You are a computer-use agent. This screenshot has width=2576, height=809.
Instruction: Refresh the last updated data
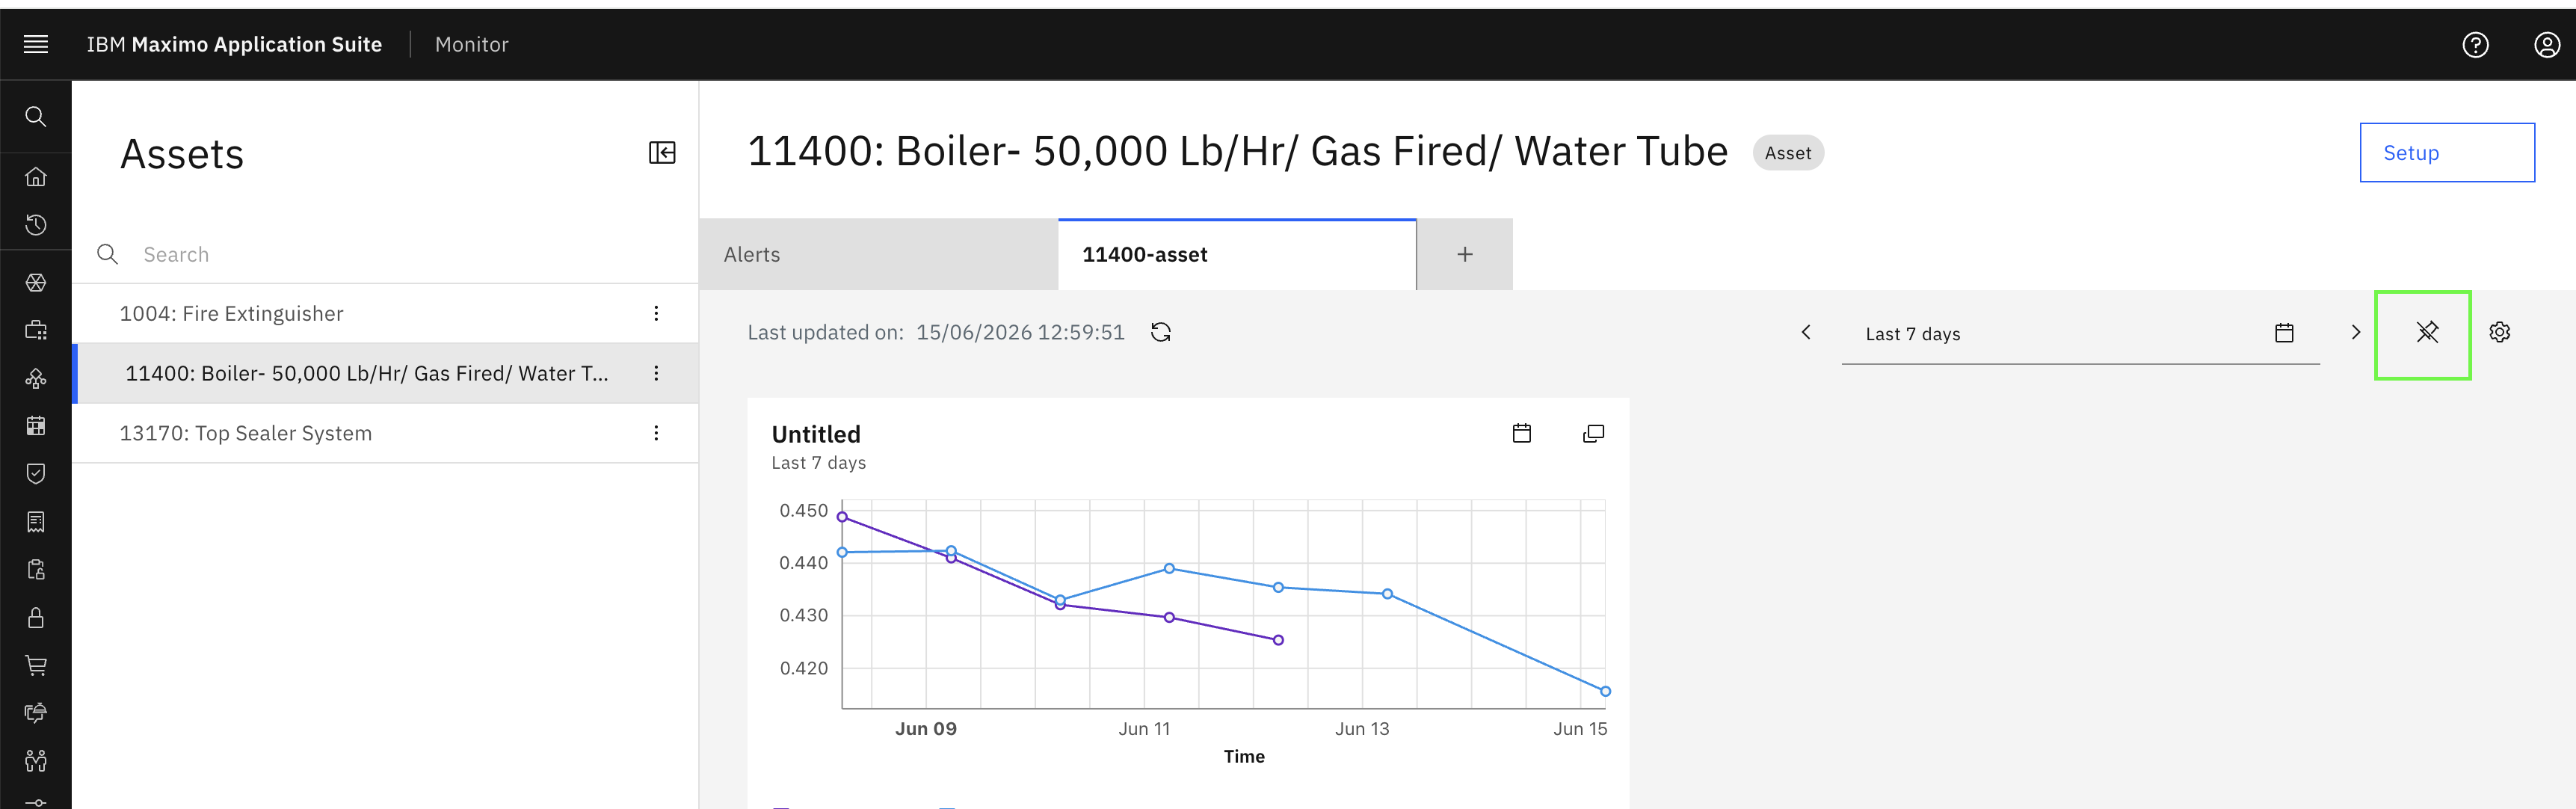coord(1161,332)
